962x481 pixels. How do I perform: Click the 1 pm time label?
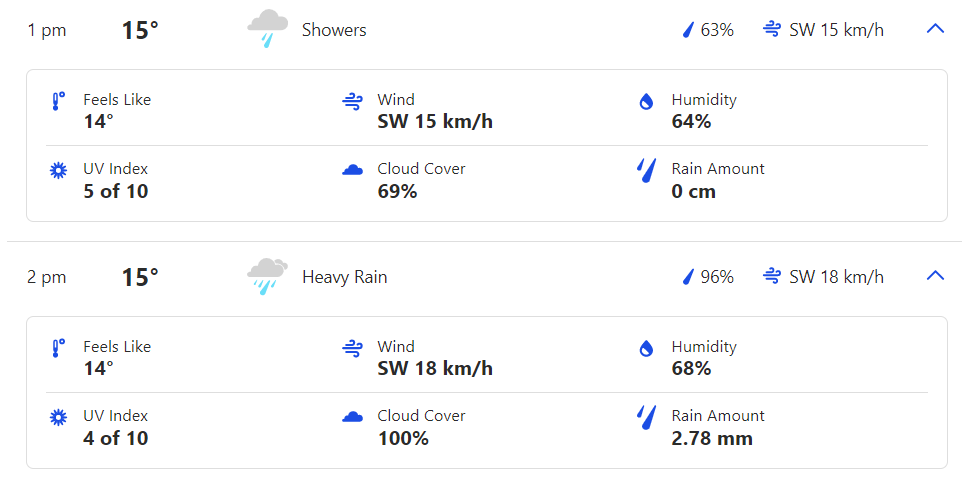pos(47,30)
